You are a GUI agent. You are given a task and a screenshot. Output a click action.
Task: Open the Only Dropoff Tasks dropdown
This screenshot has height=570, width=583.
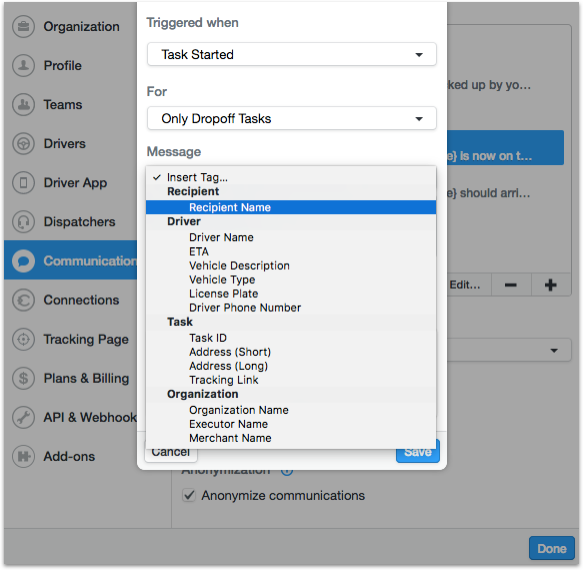pos(292,119)
